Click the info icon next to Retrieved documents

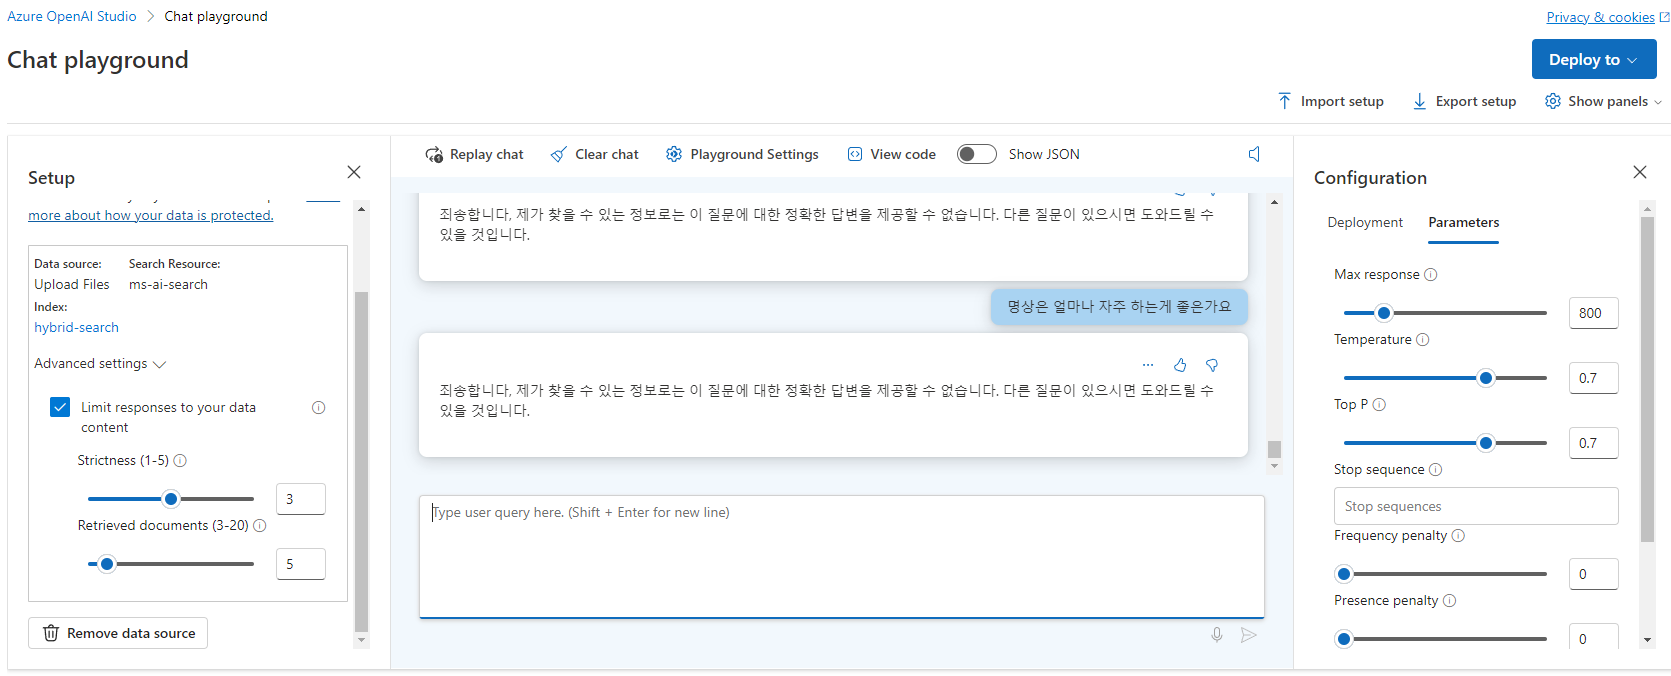tap(260, 525)
